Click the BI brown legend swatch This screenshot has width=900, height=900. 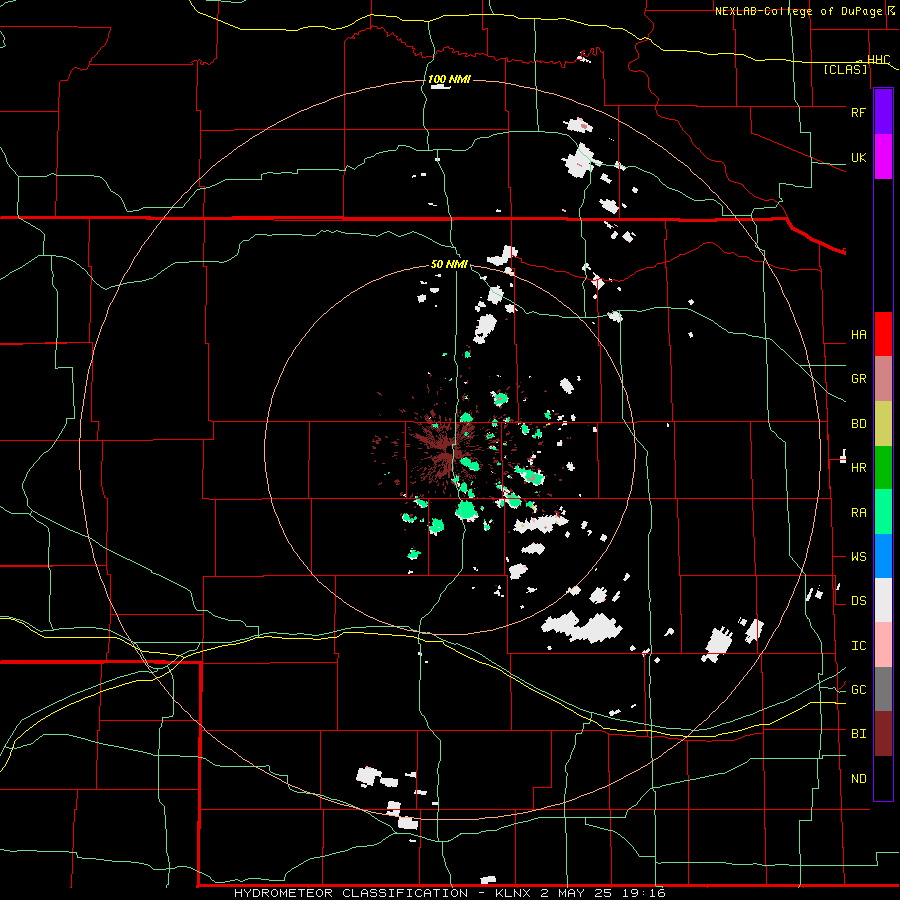(883, 734)
